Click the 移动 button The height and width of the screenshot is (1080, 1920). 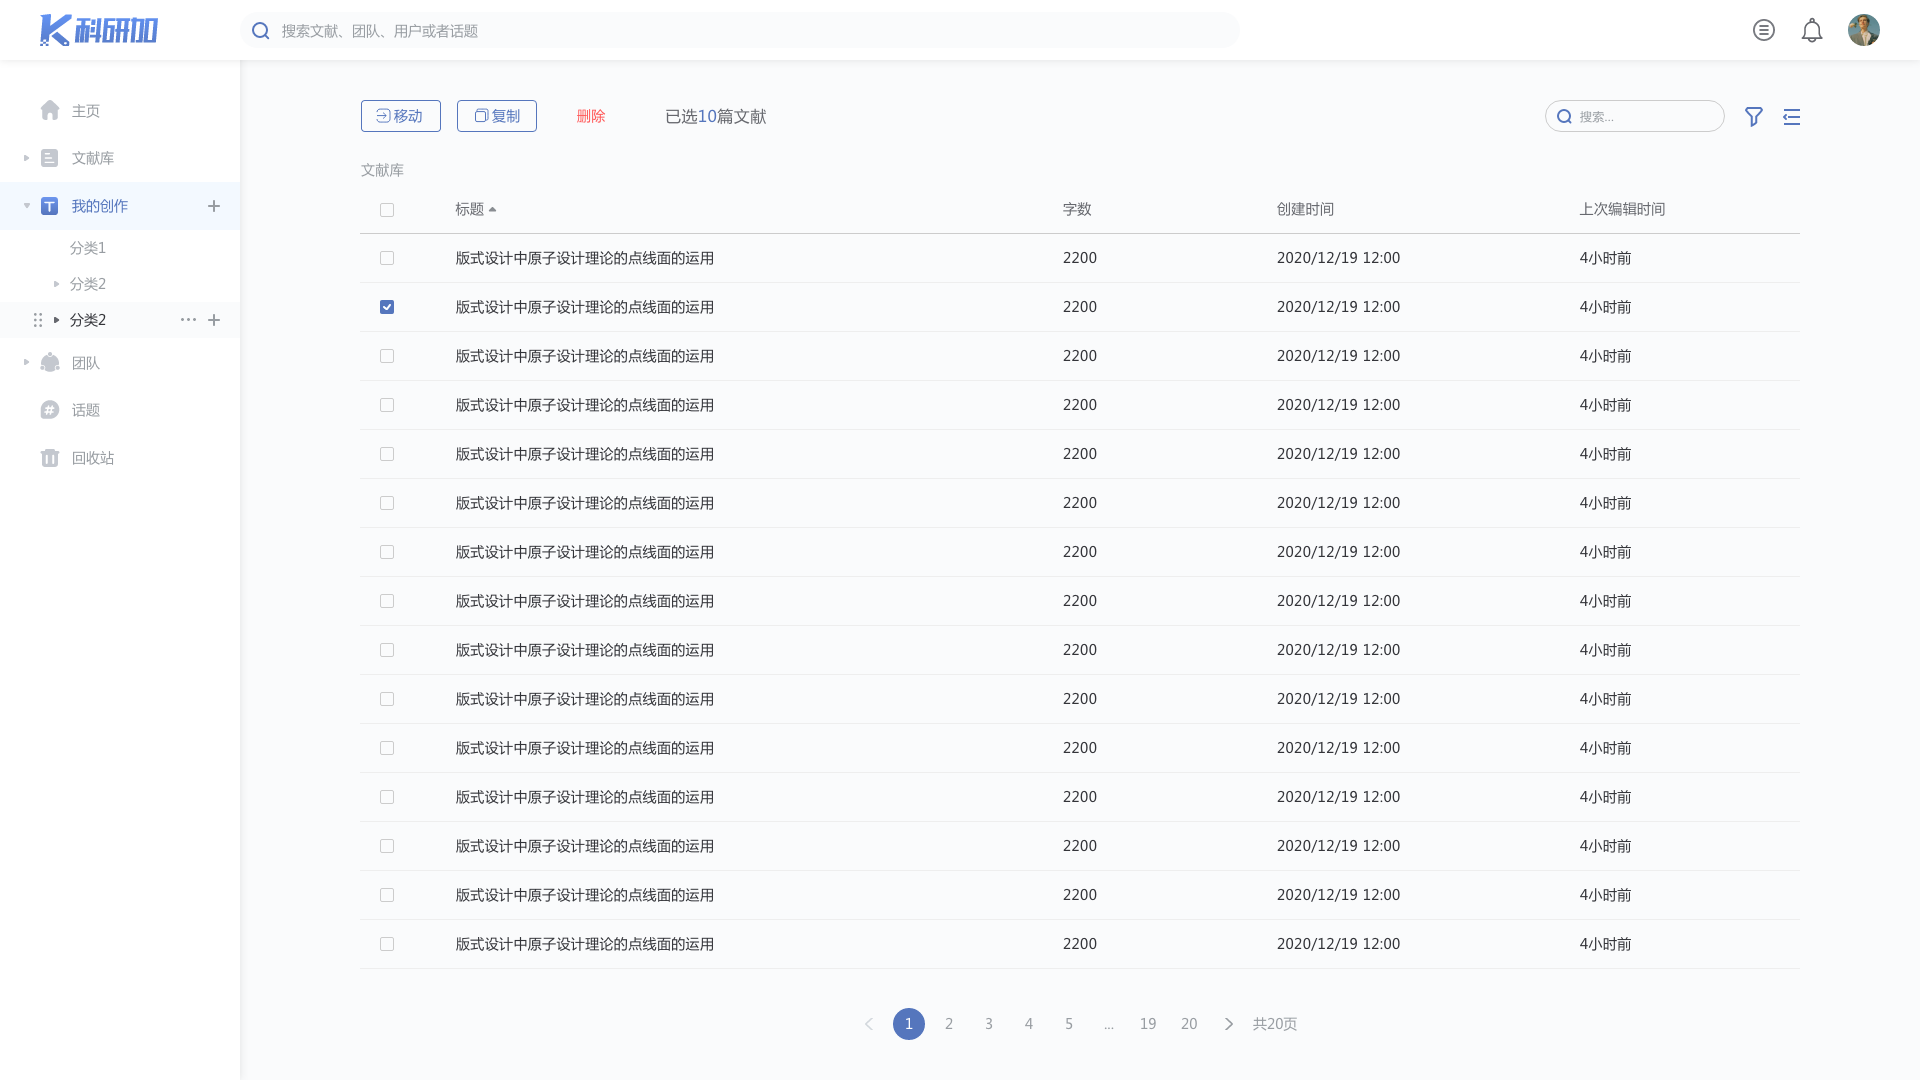click(401, 116)
